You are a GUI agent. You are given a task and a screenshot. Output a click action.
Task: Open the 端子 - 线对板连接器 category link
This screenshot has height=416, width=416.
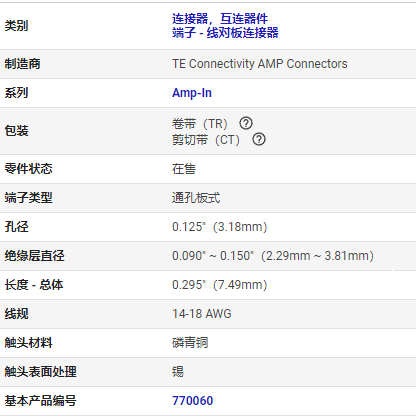point(225,33)
